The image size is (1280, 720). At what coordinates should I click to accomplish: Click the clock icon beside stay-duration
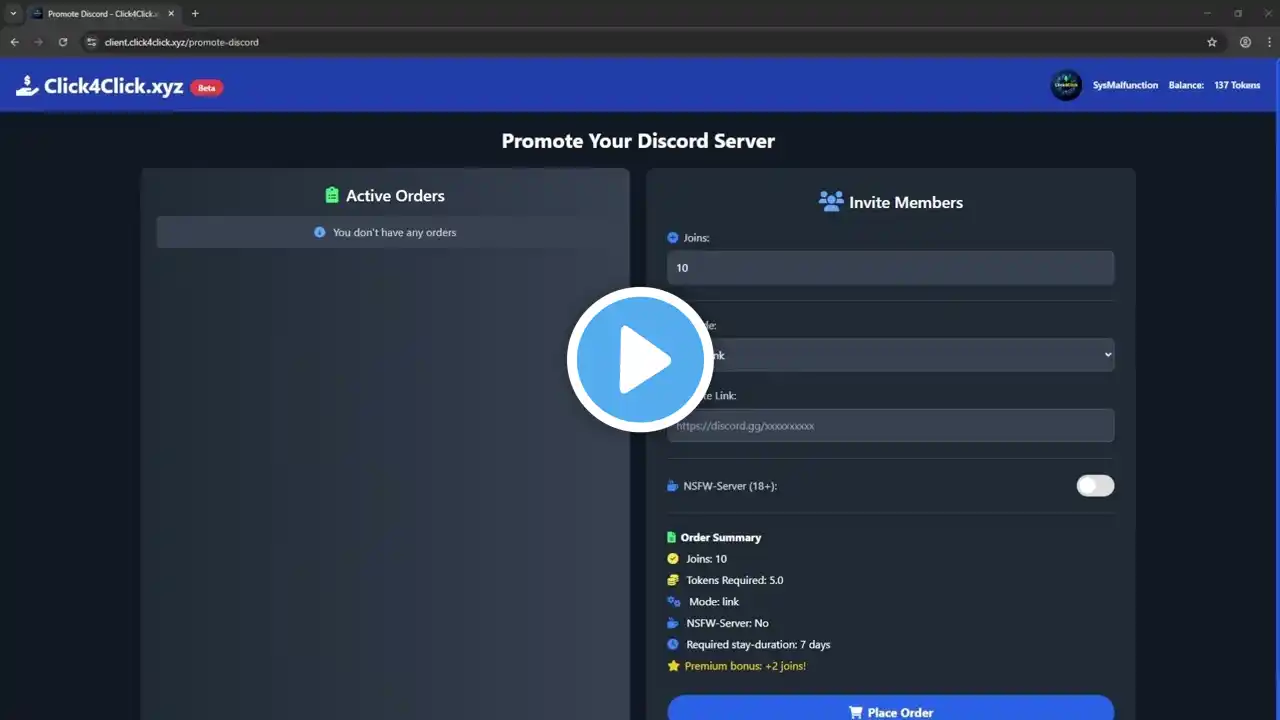[673, 645]
